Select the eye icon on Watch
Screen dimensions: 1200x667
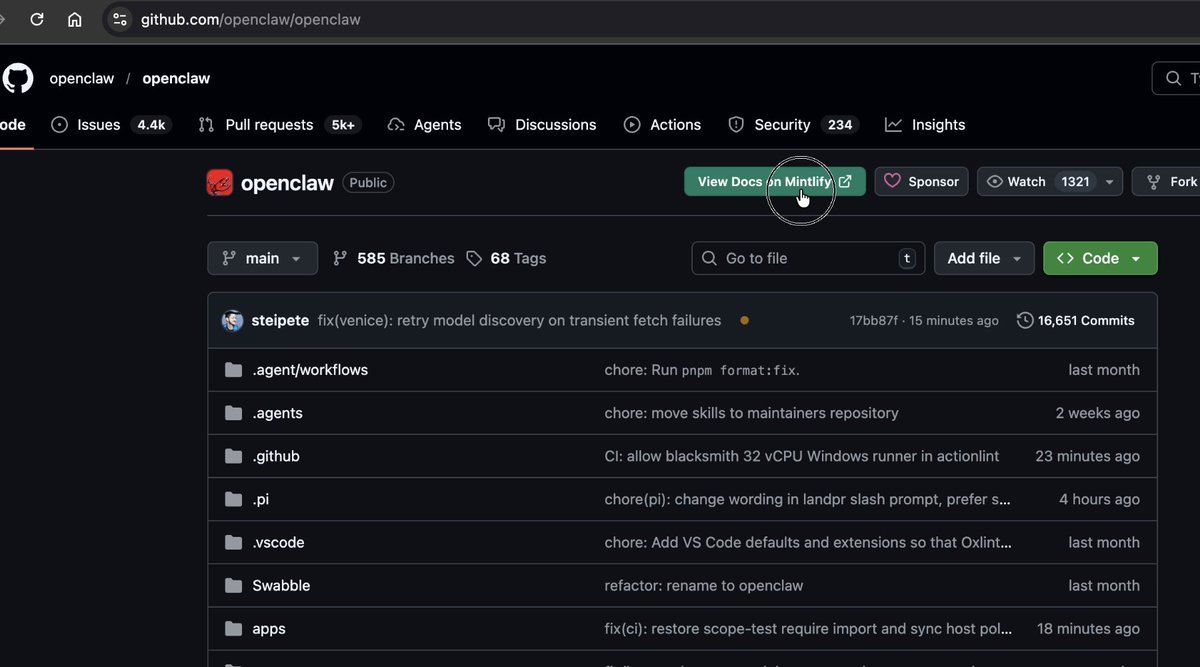pyautogui.click(x=994, y=181)
